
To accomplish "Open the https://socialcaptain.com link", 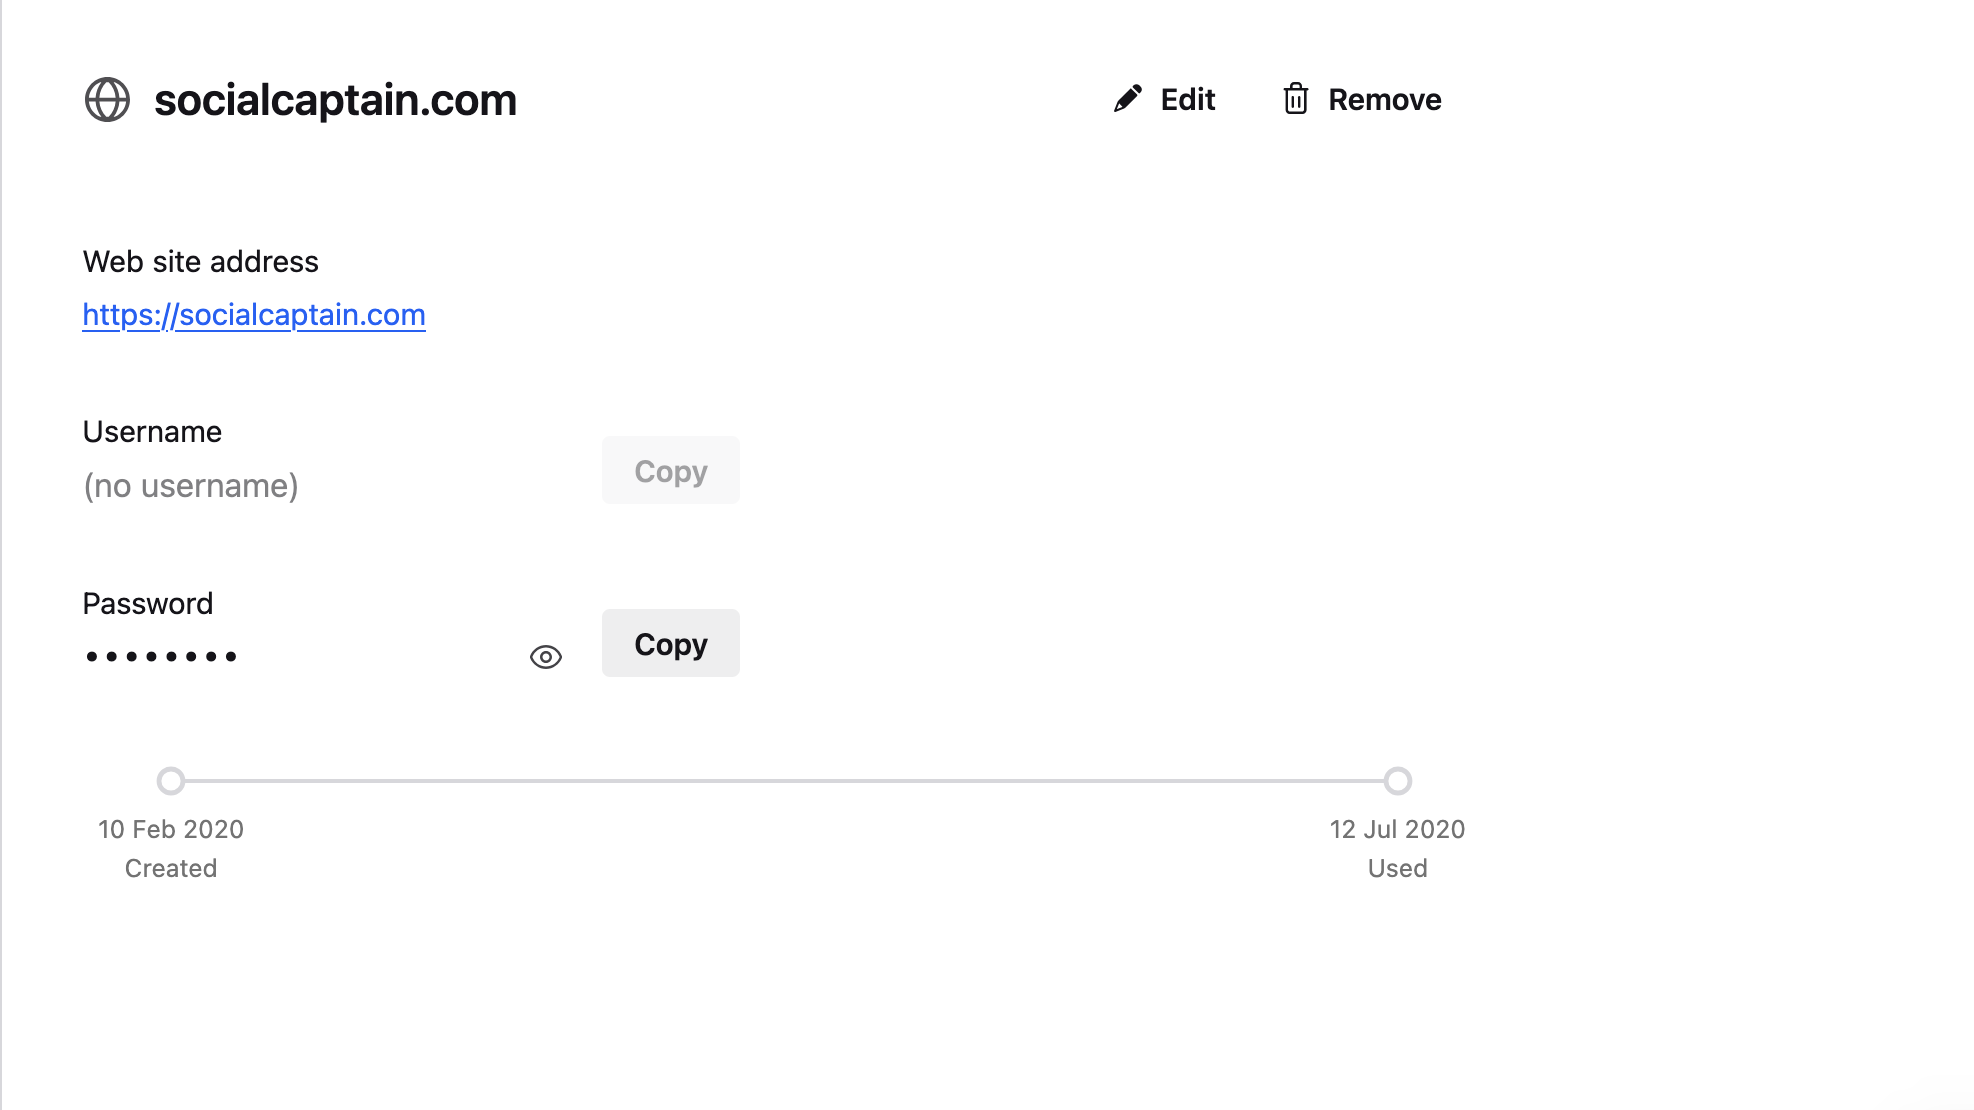I will point(254,315).
